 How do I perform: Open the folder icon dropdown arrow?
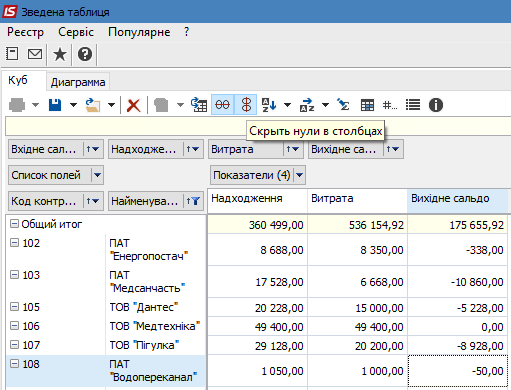point(111,105)
